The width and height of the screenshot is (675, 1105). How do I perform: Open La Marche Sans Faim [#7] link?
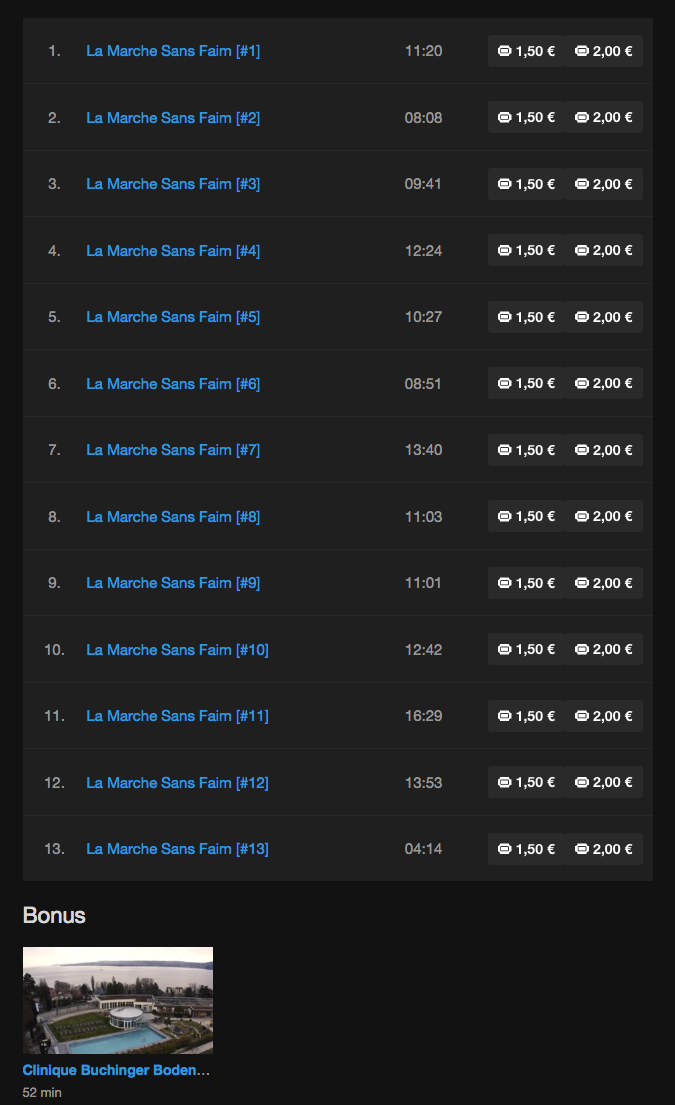click(x=173, y=450)
